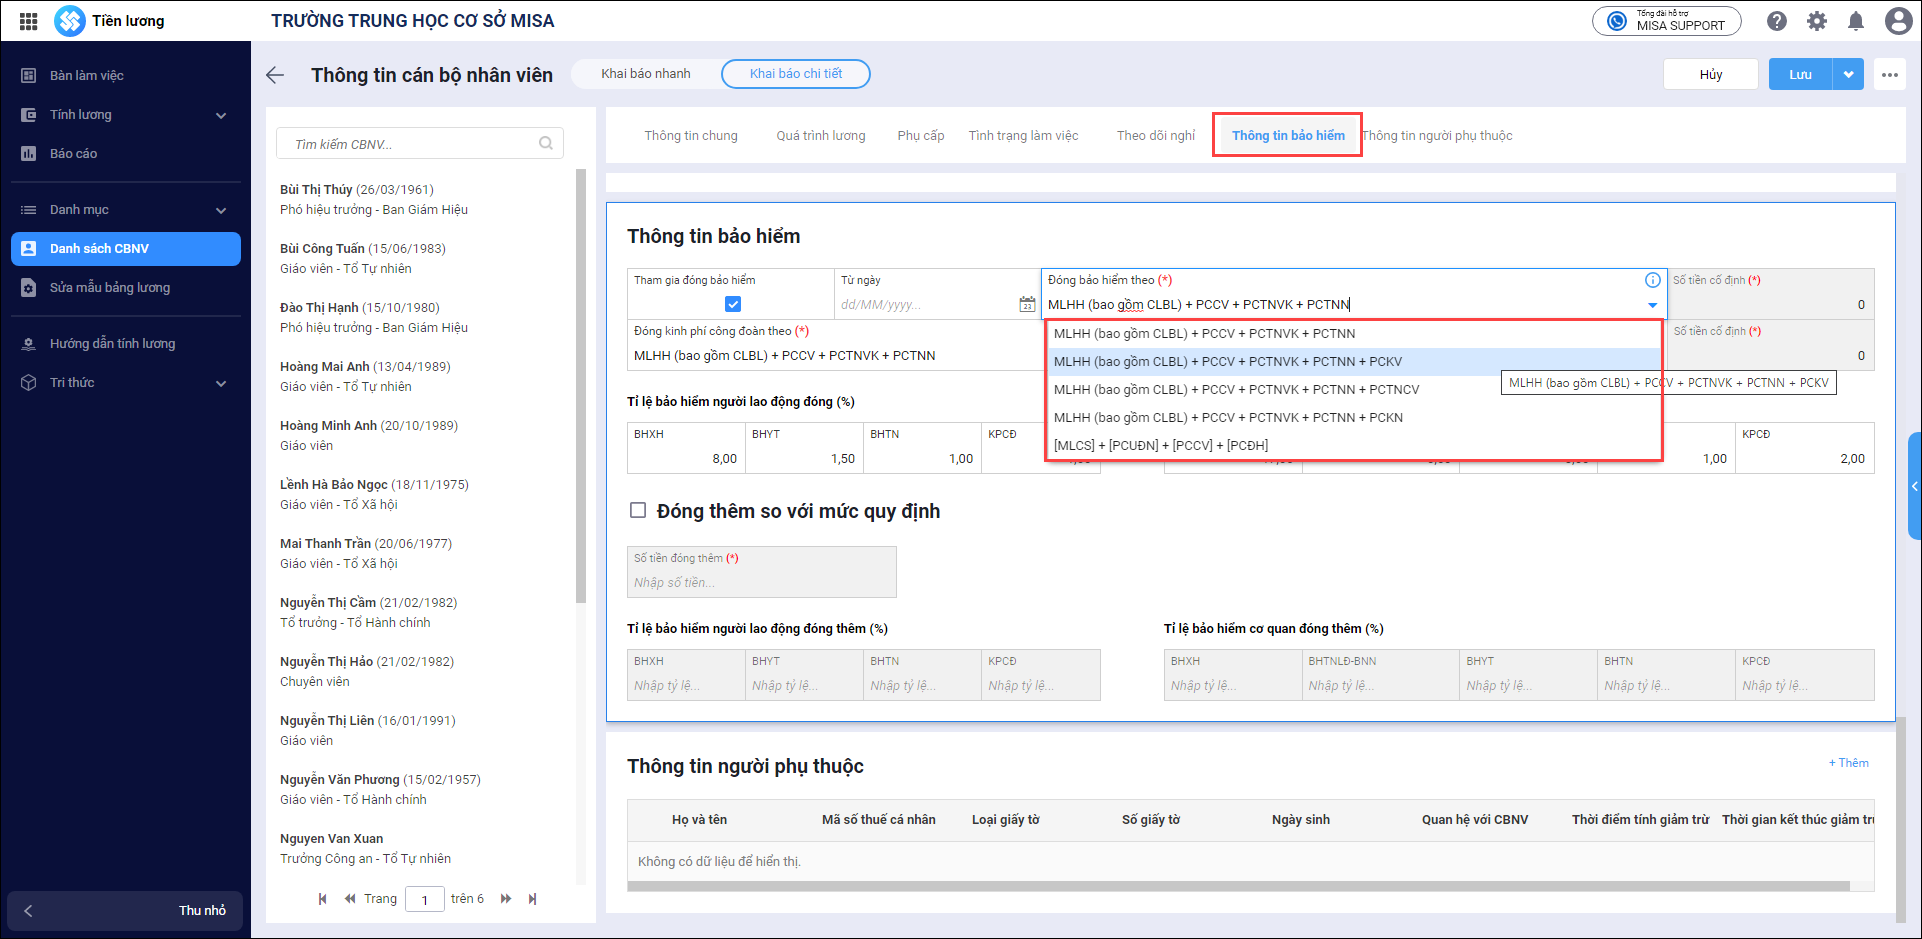Go to Bàn làm việc in sidebar

click(126, 75)
